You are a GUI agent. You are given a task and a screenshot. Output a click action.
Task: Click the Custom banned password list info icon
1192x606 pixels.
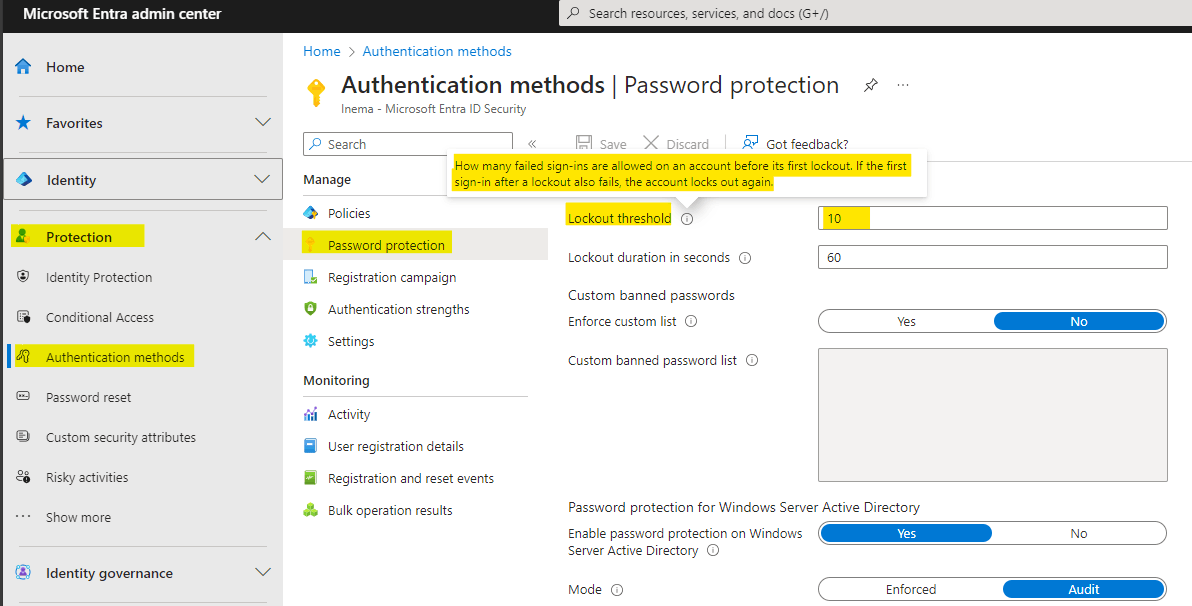pyautogui.click(x=752, y=360)
